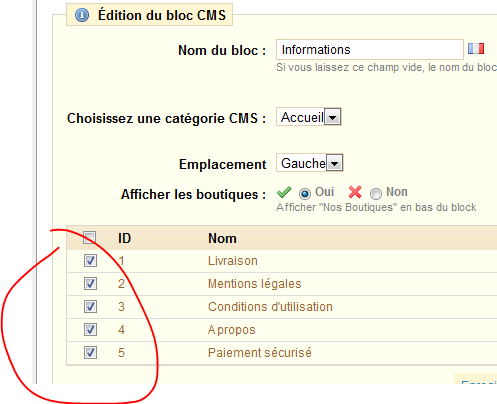Click the Livraison page name
497x404 pixels.
point(233,261)
